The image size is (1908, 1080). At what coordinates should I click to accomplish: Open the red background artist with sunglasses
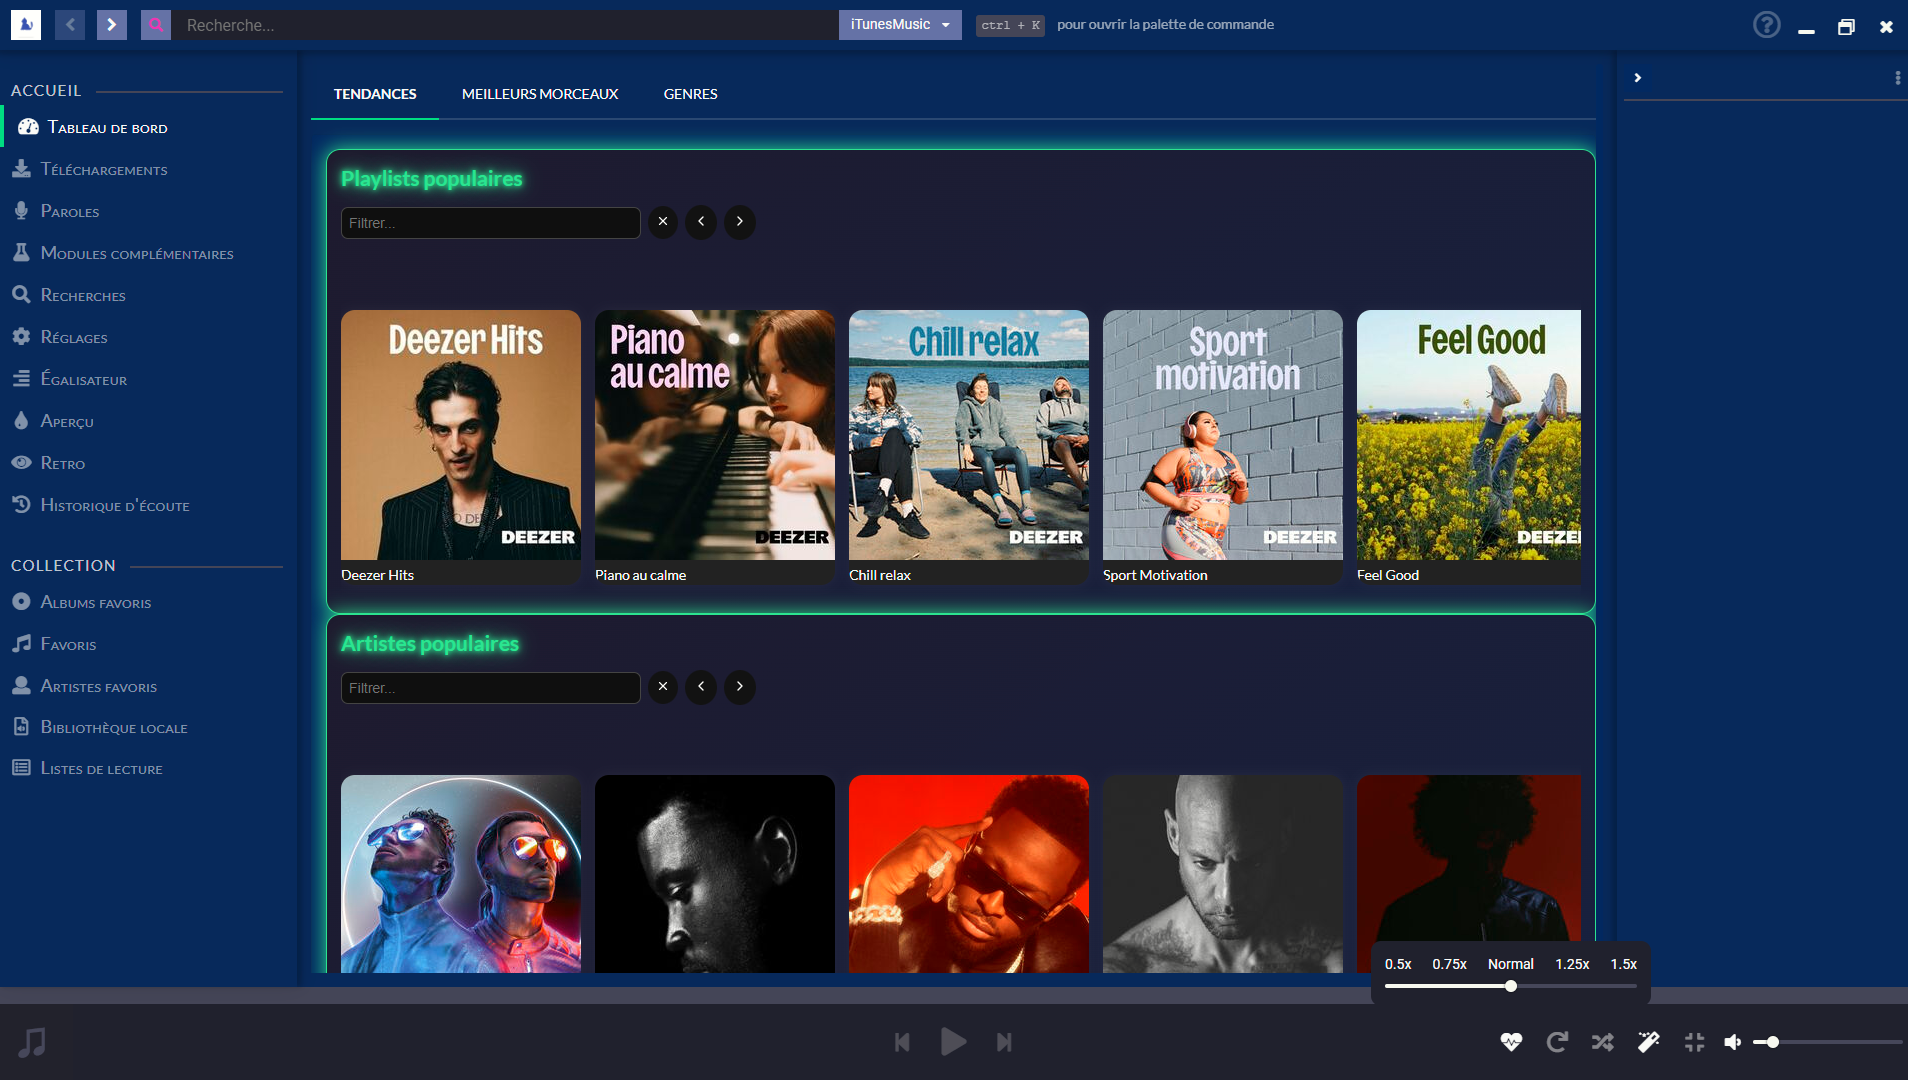[x=969, y=874]
